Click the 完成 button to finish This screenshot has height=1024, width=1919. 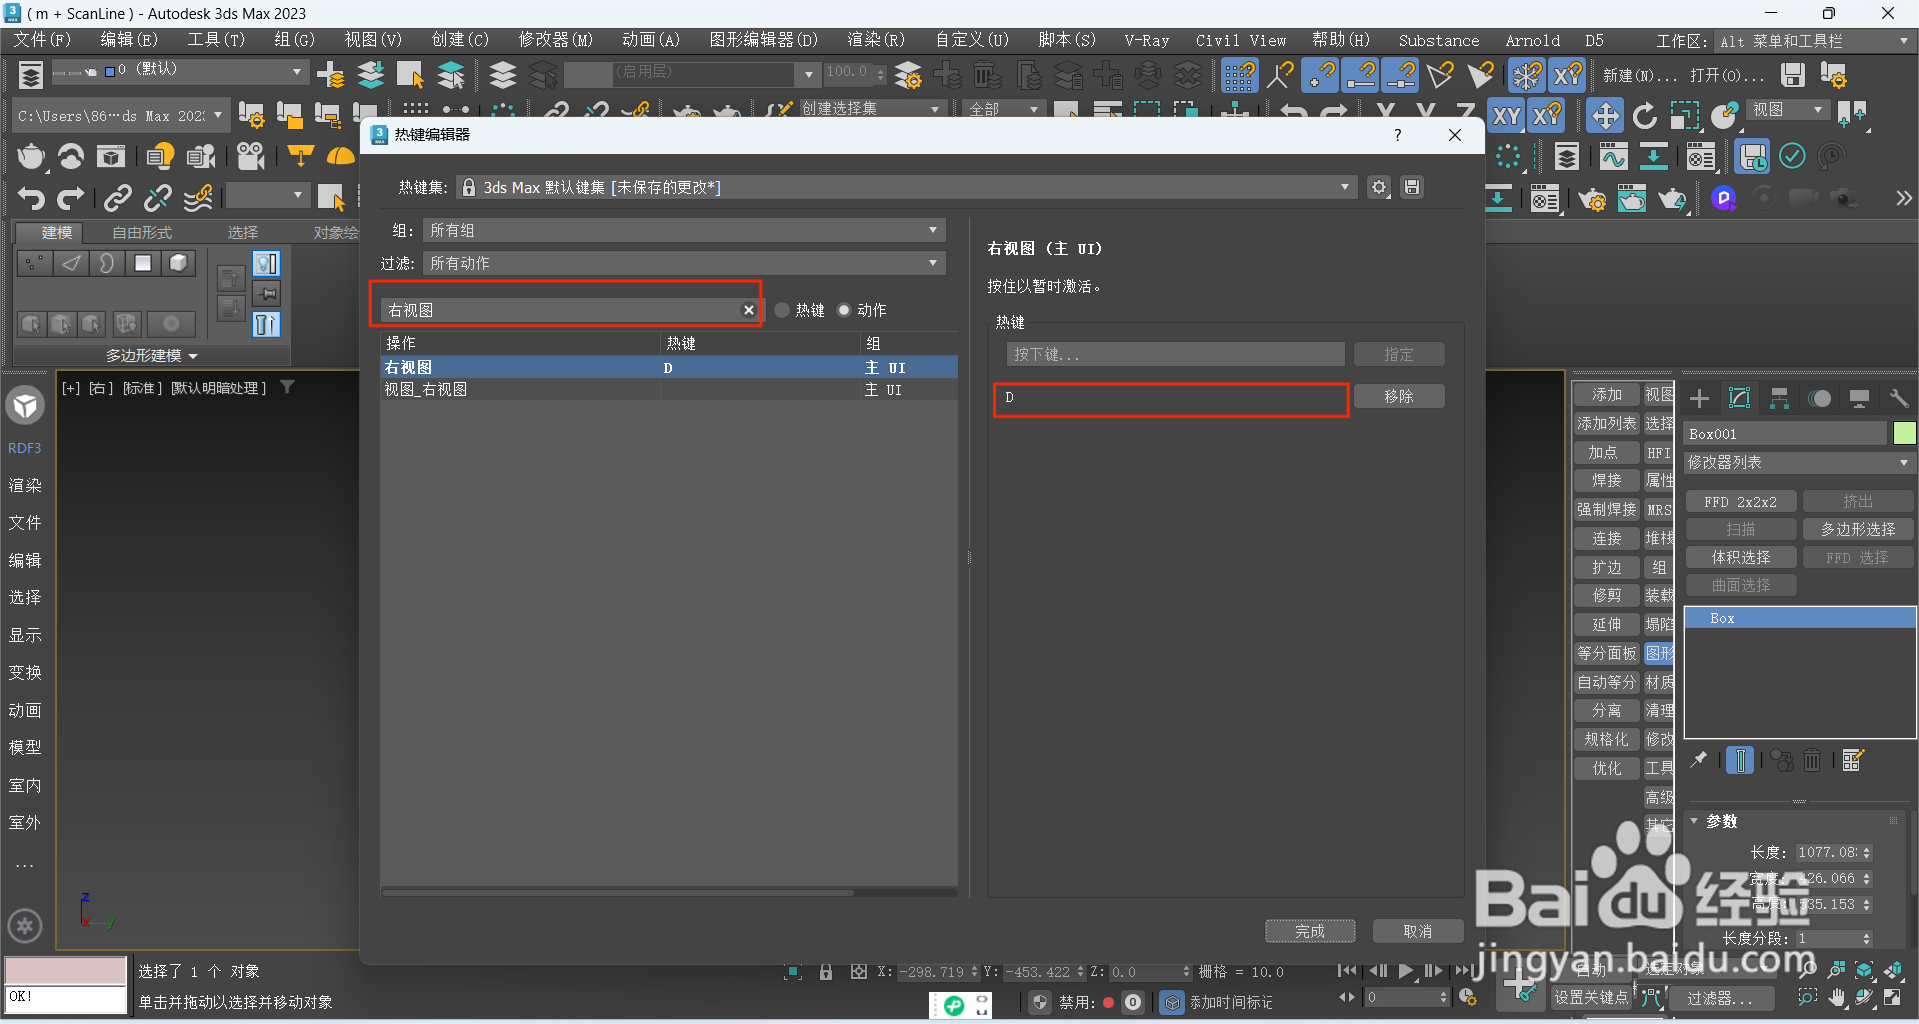point(1310,930)
